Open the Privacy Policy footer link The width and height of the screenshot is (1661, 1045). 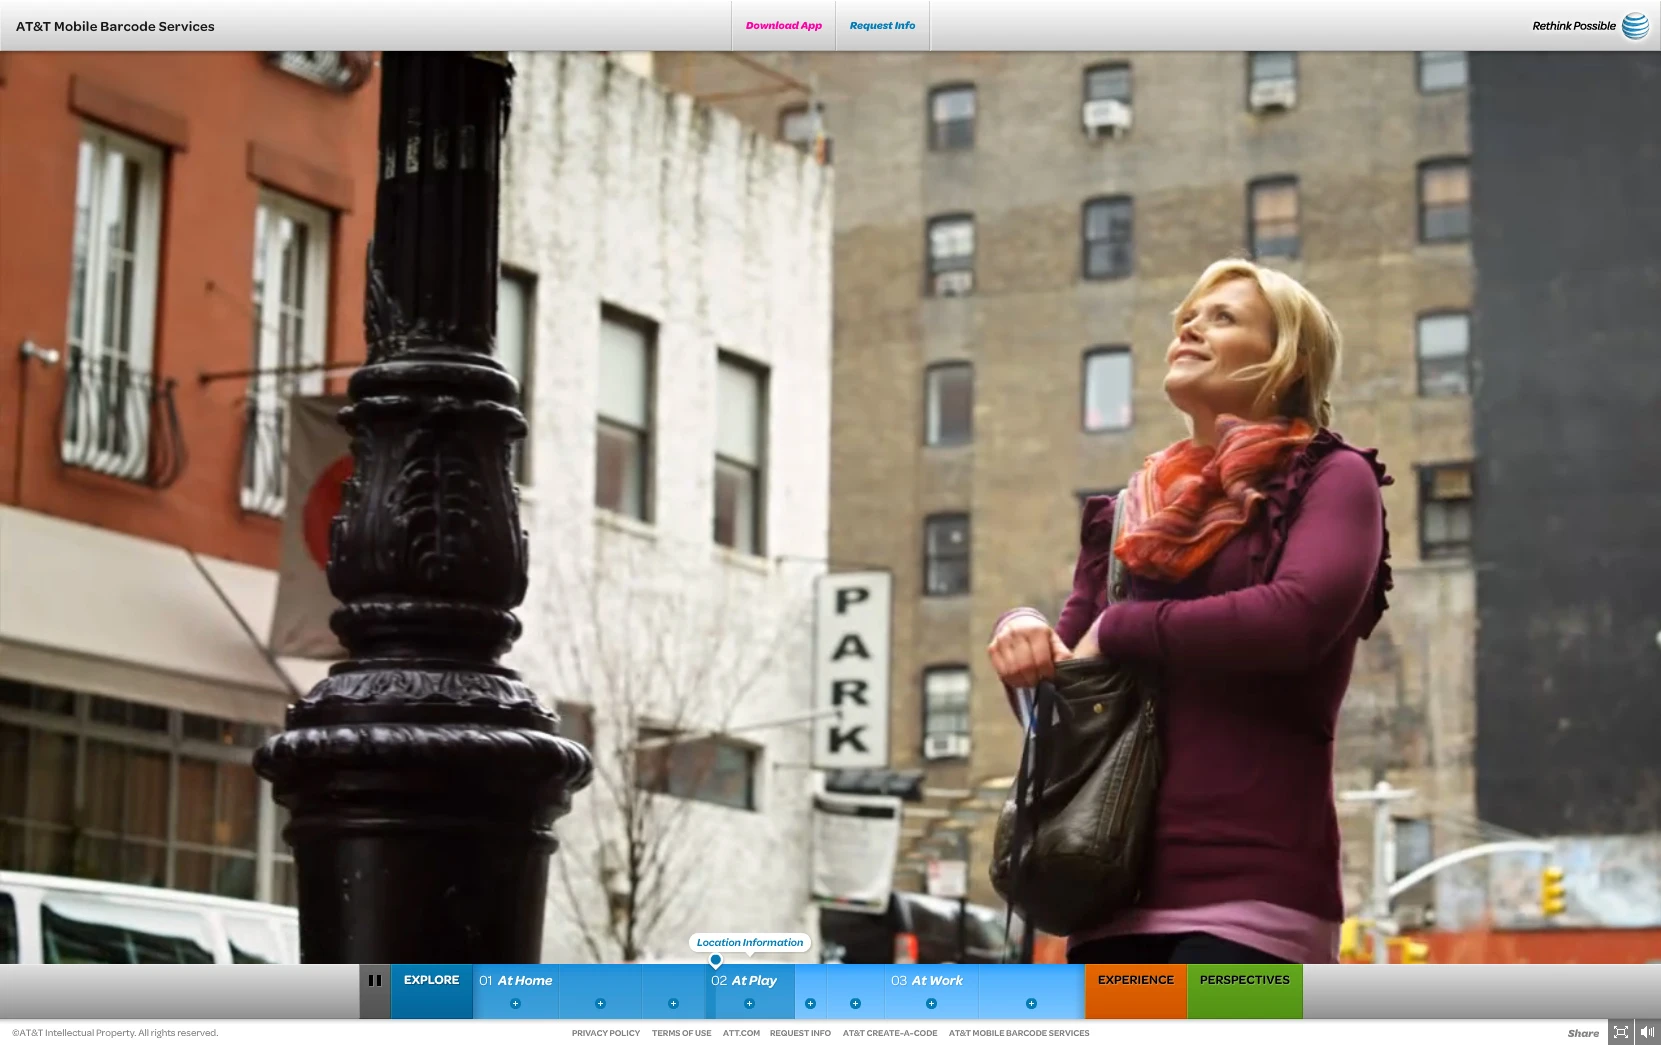point(606,1033)
